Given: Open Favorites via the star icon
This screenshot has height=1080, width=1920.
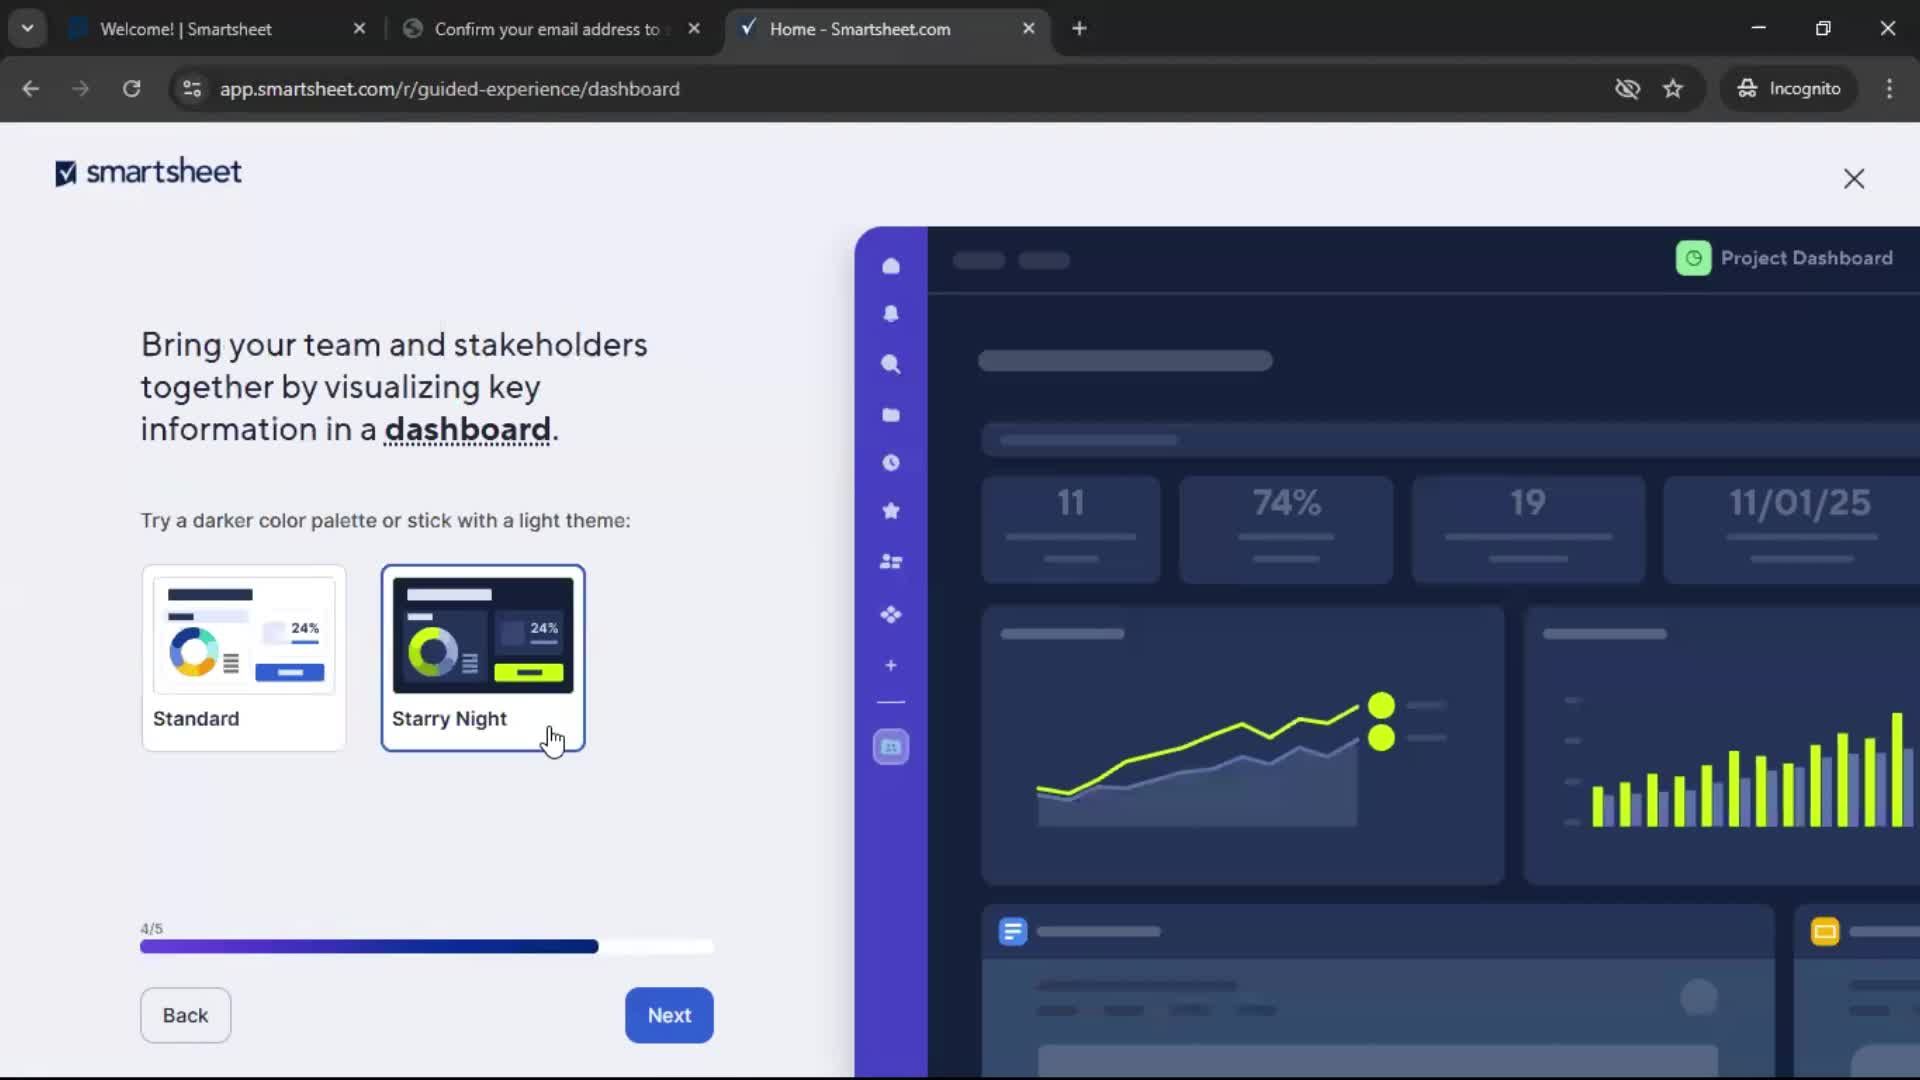Looking at the screenshot, I should tap(891, 511).
